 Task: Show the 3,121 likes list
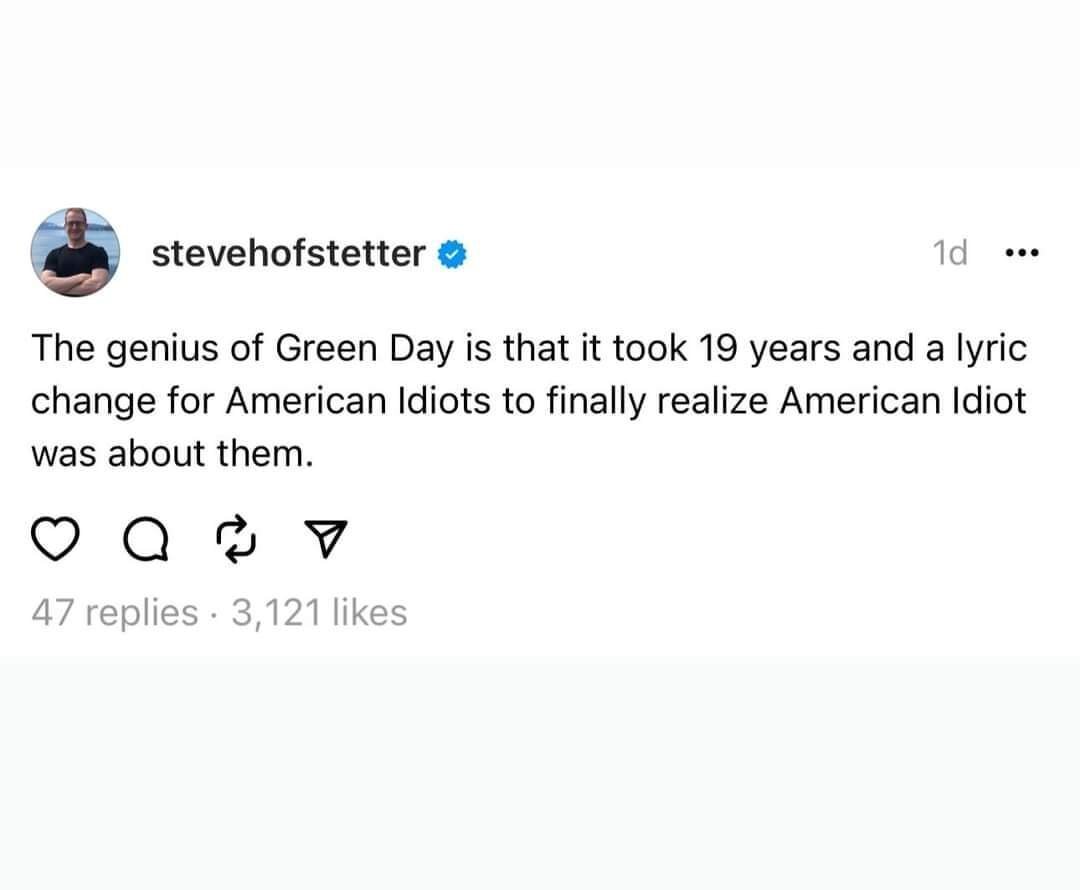[319, 612]
